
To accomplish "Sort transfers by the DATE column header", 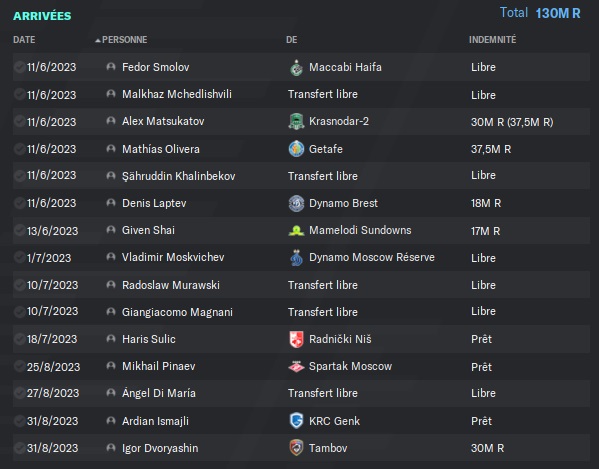I will pyautogui.click(x=24, y=40).
